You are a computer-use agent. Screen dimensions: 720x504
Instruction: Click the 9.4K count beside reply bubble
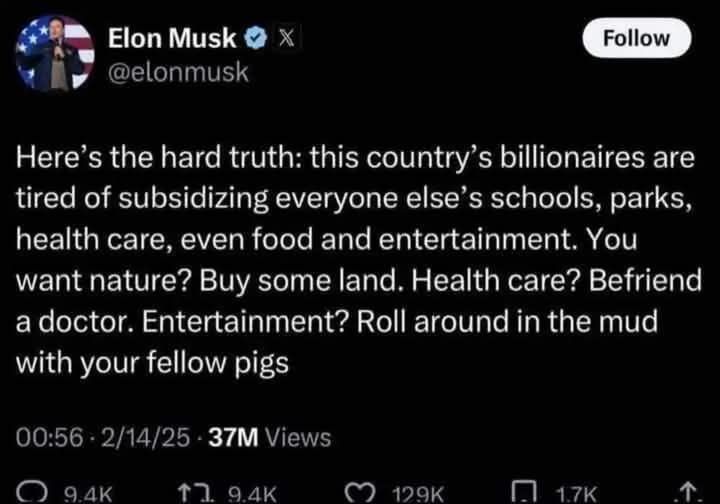click(88, 495)
